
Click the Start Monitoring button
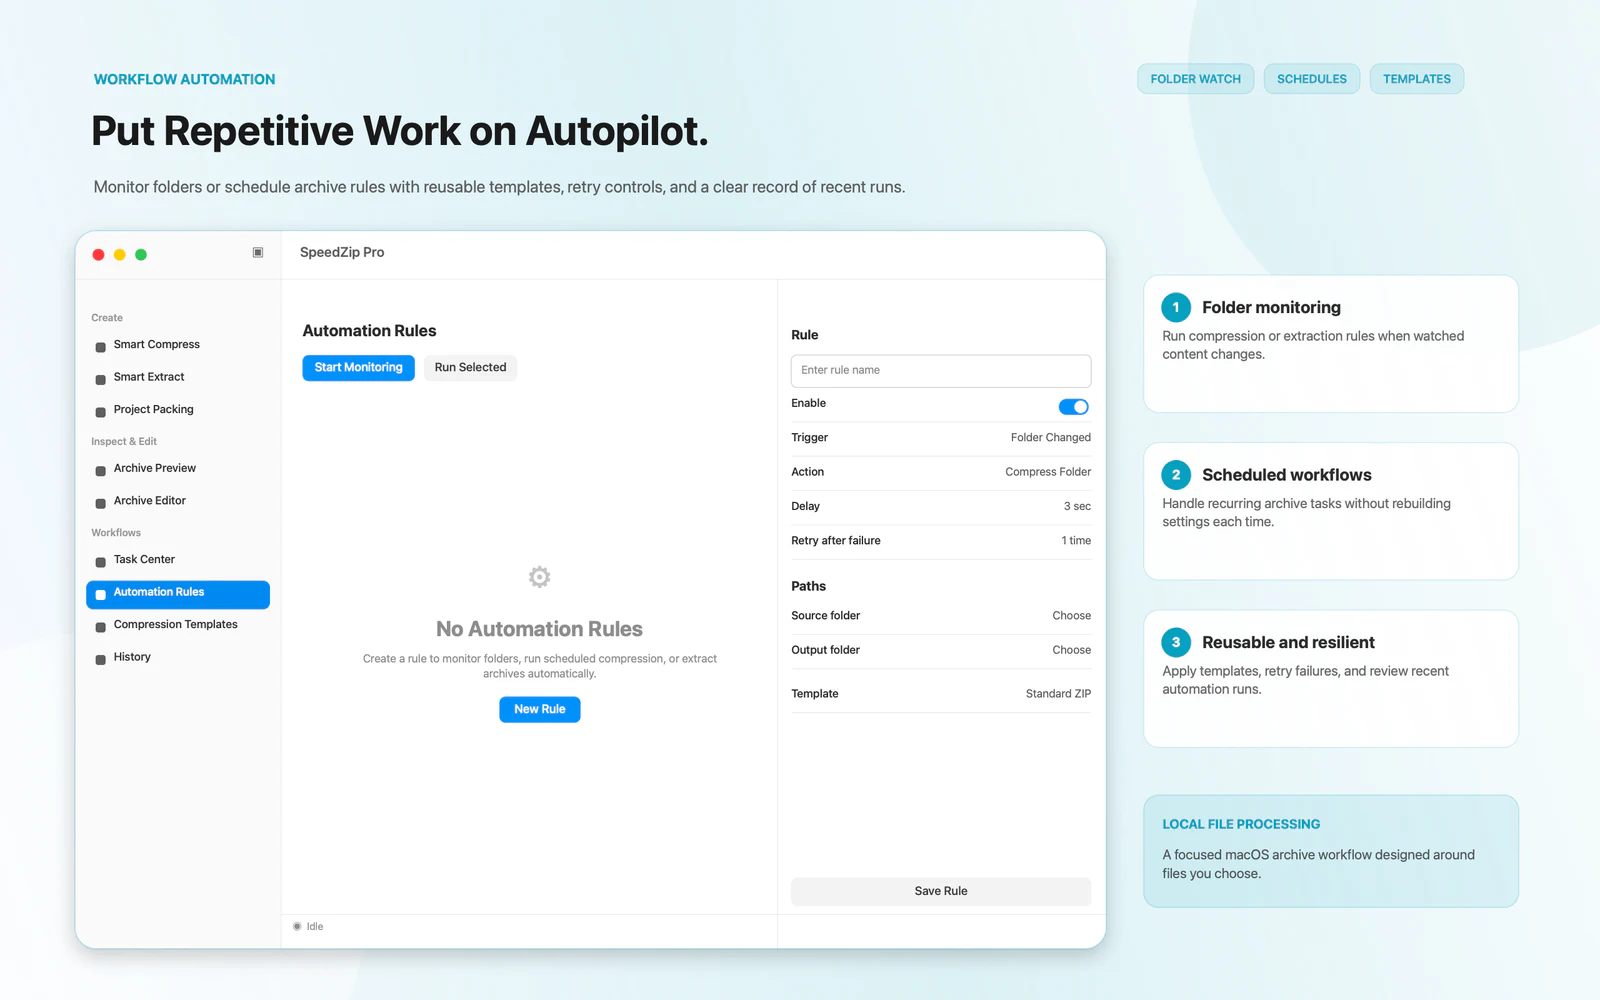point(358,367)
